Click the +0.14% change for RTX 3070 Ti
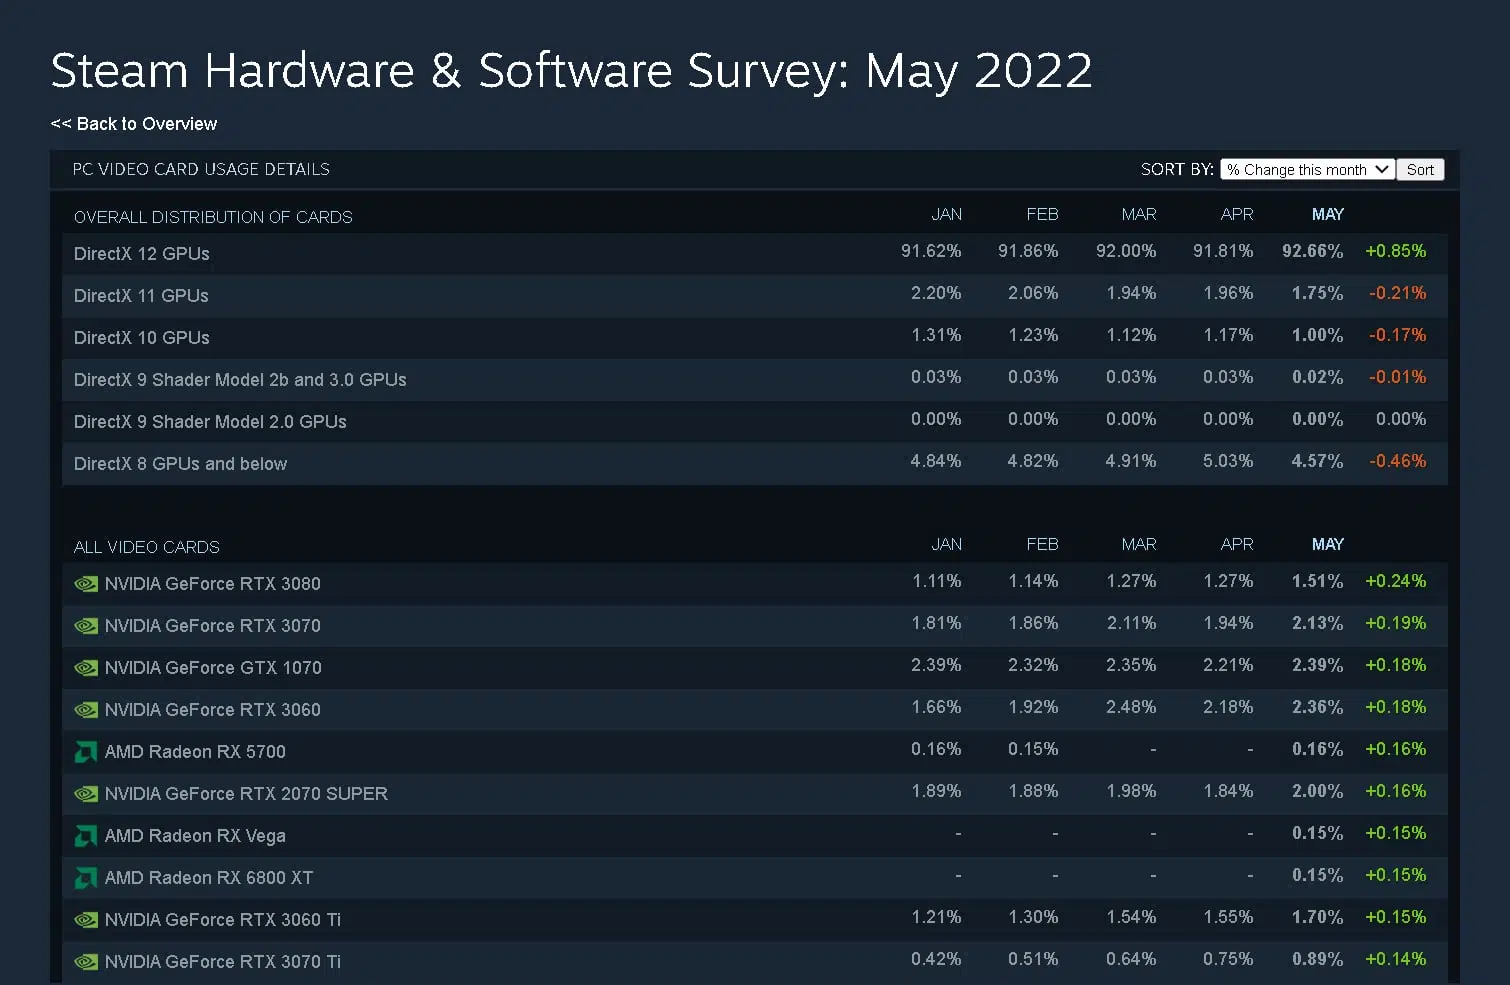This screenshot has height=985, width=1510. 1396,959
